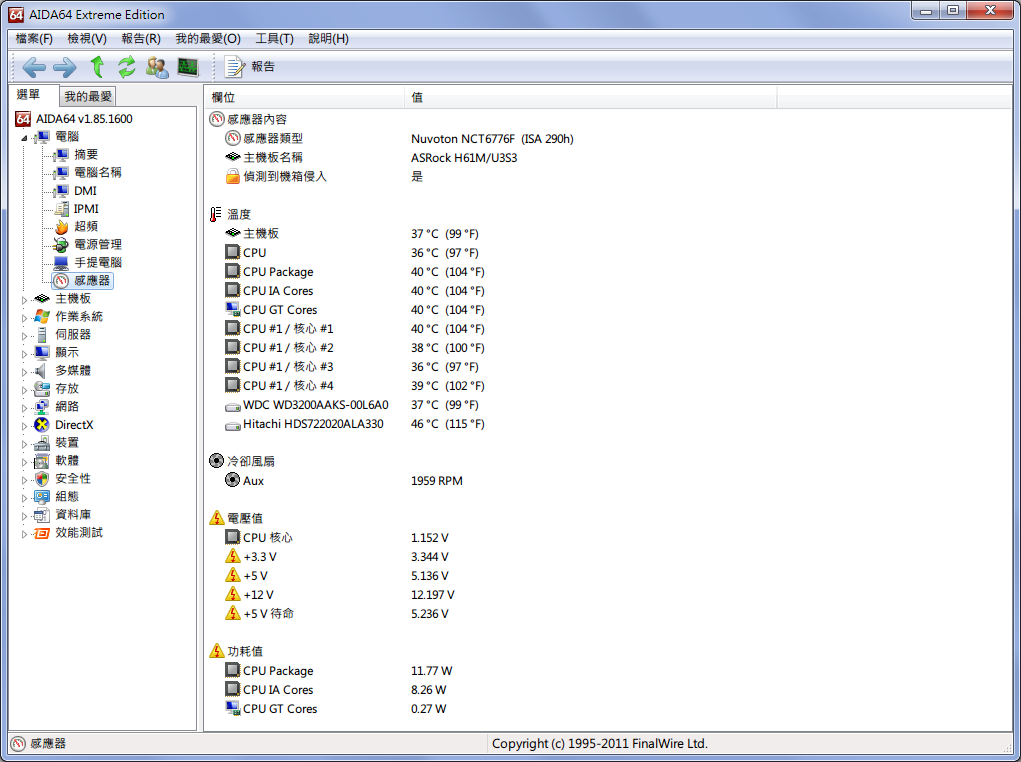Click the CPU GT Cores temperature icon
This screenshot has width=1021, height=762.
232,309
